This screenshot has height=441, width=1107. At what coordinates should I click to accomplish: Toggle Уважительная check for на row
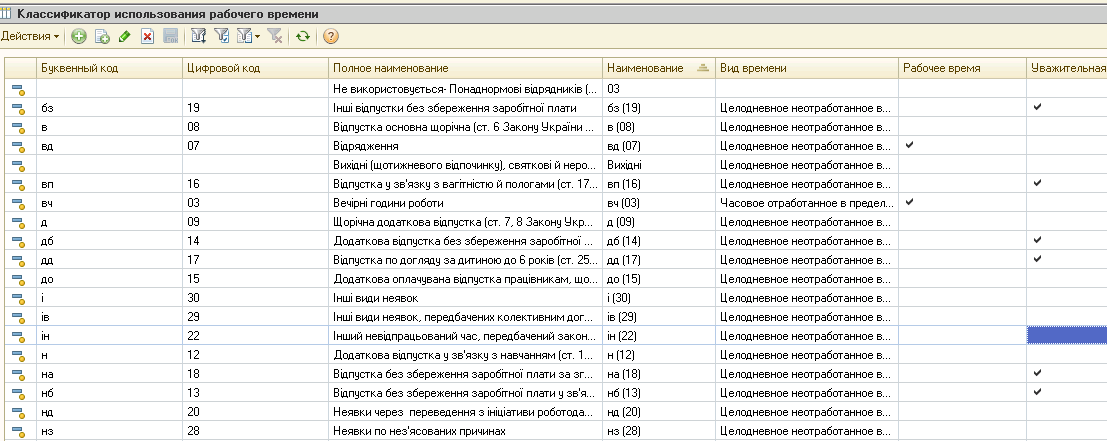pyautogui.click(x=1037, y=373)
